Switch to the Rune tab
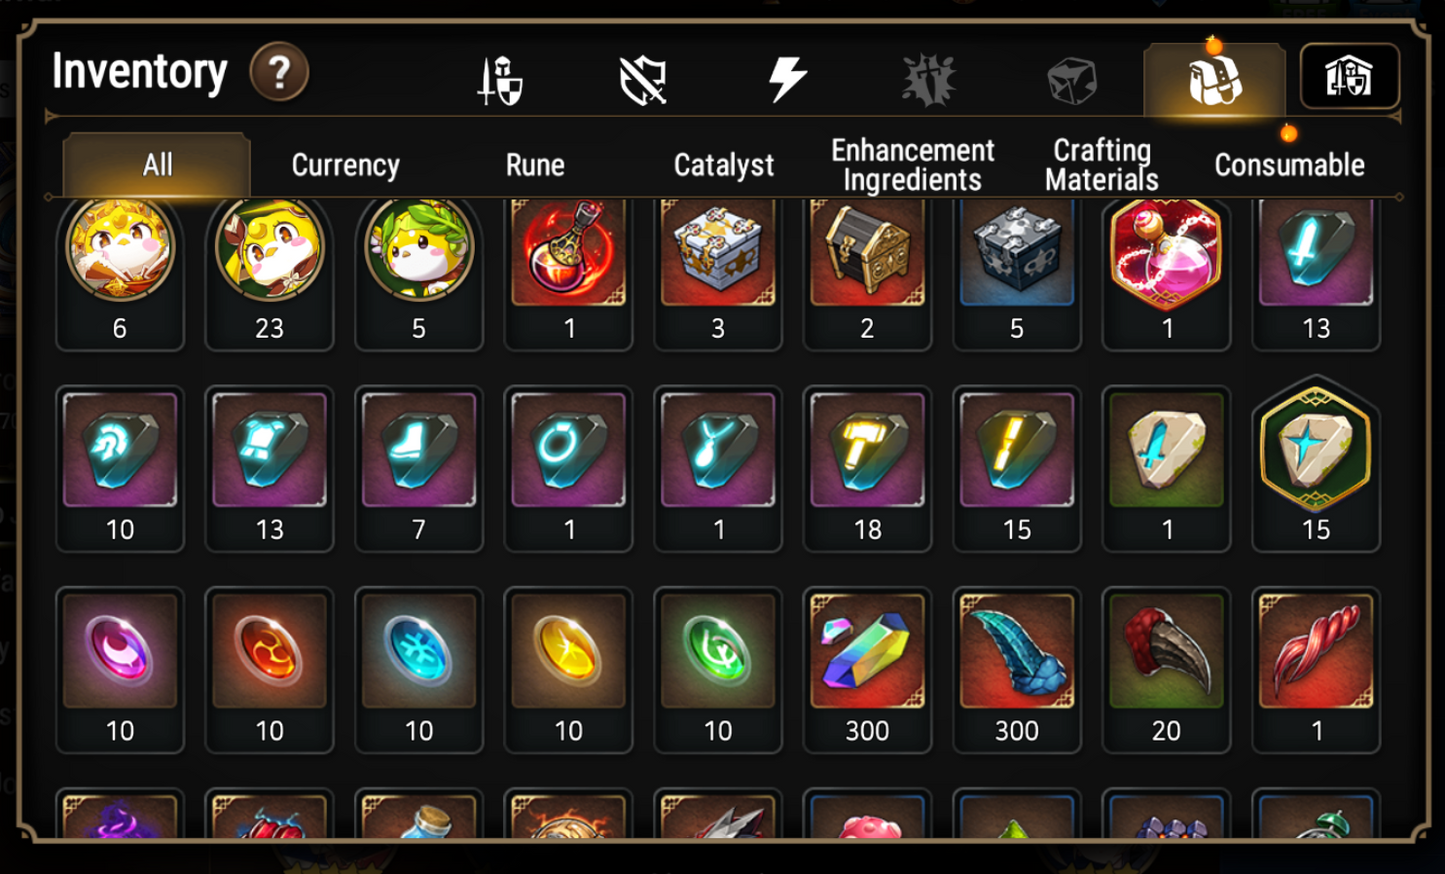The height and width of the screenshot is (874, 1445). coord(535,165)
